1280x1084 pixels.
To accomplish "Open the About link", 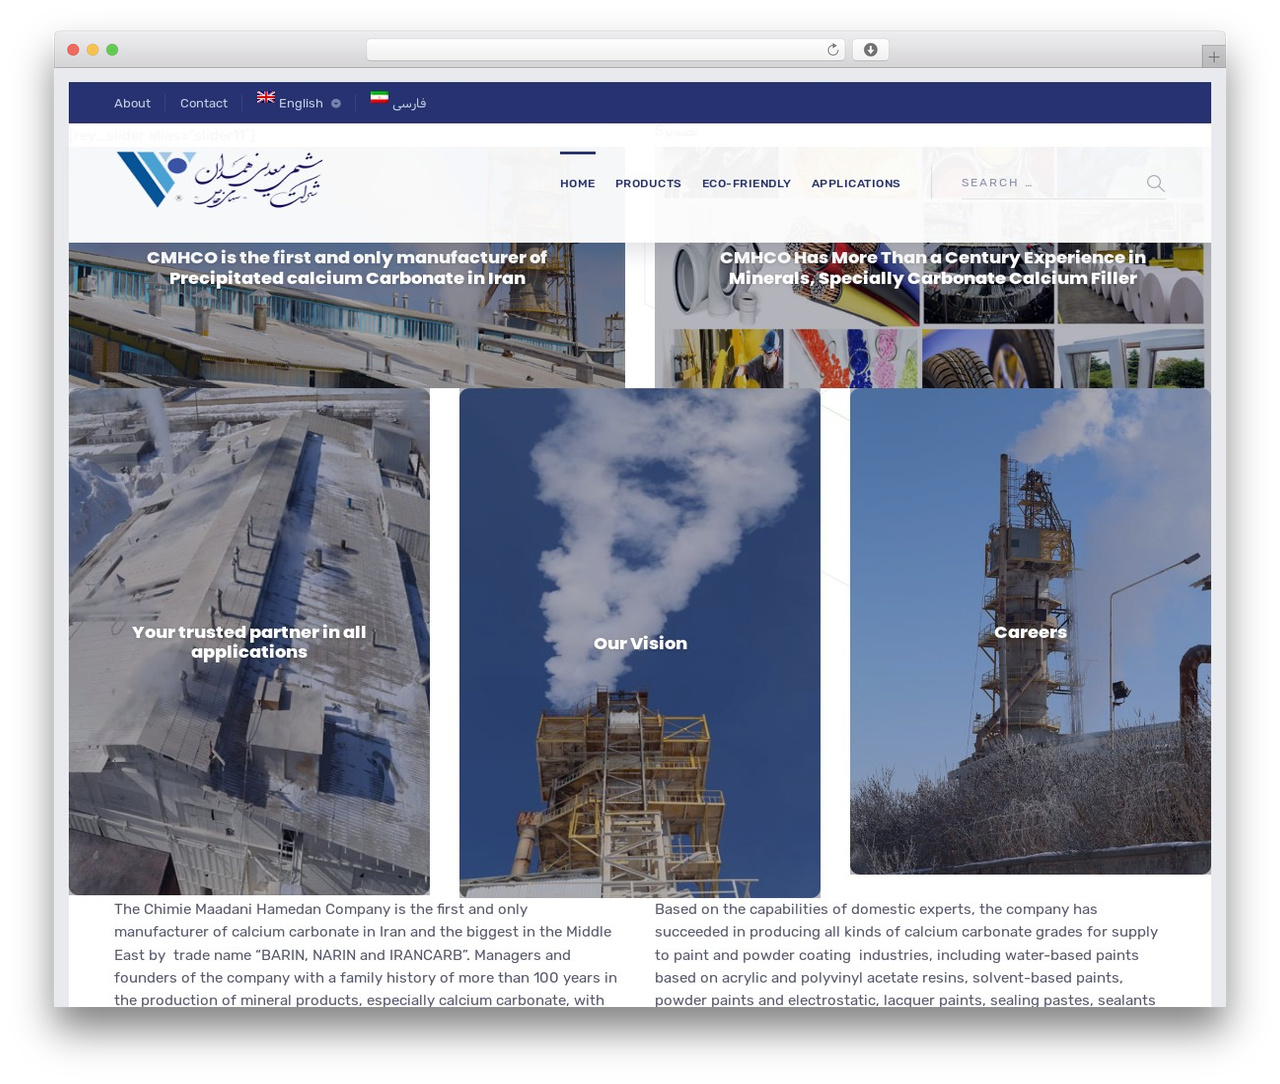I will [x=132, y=103].
